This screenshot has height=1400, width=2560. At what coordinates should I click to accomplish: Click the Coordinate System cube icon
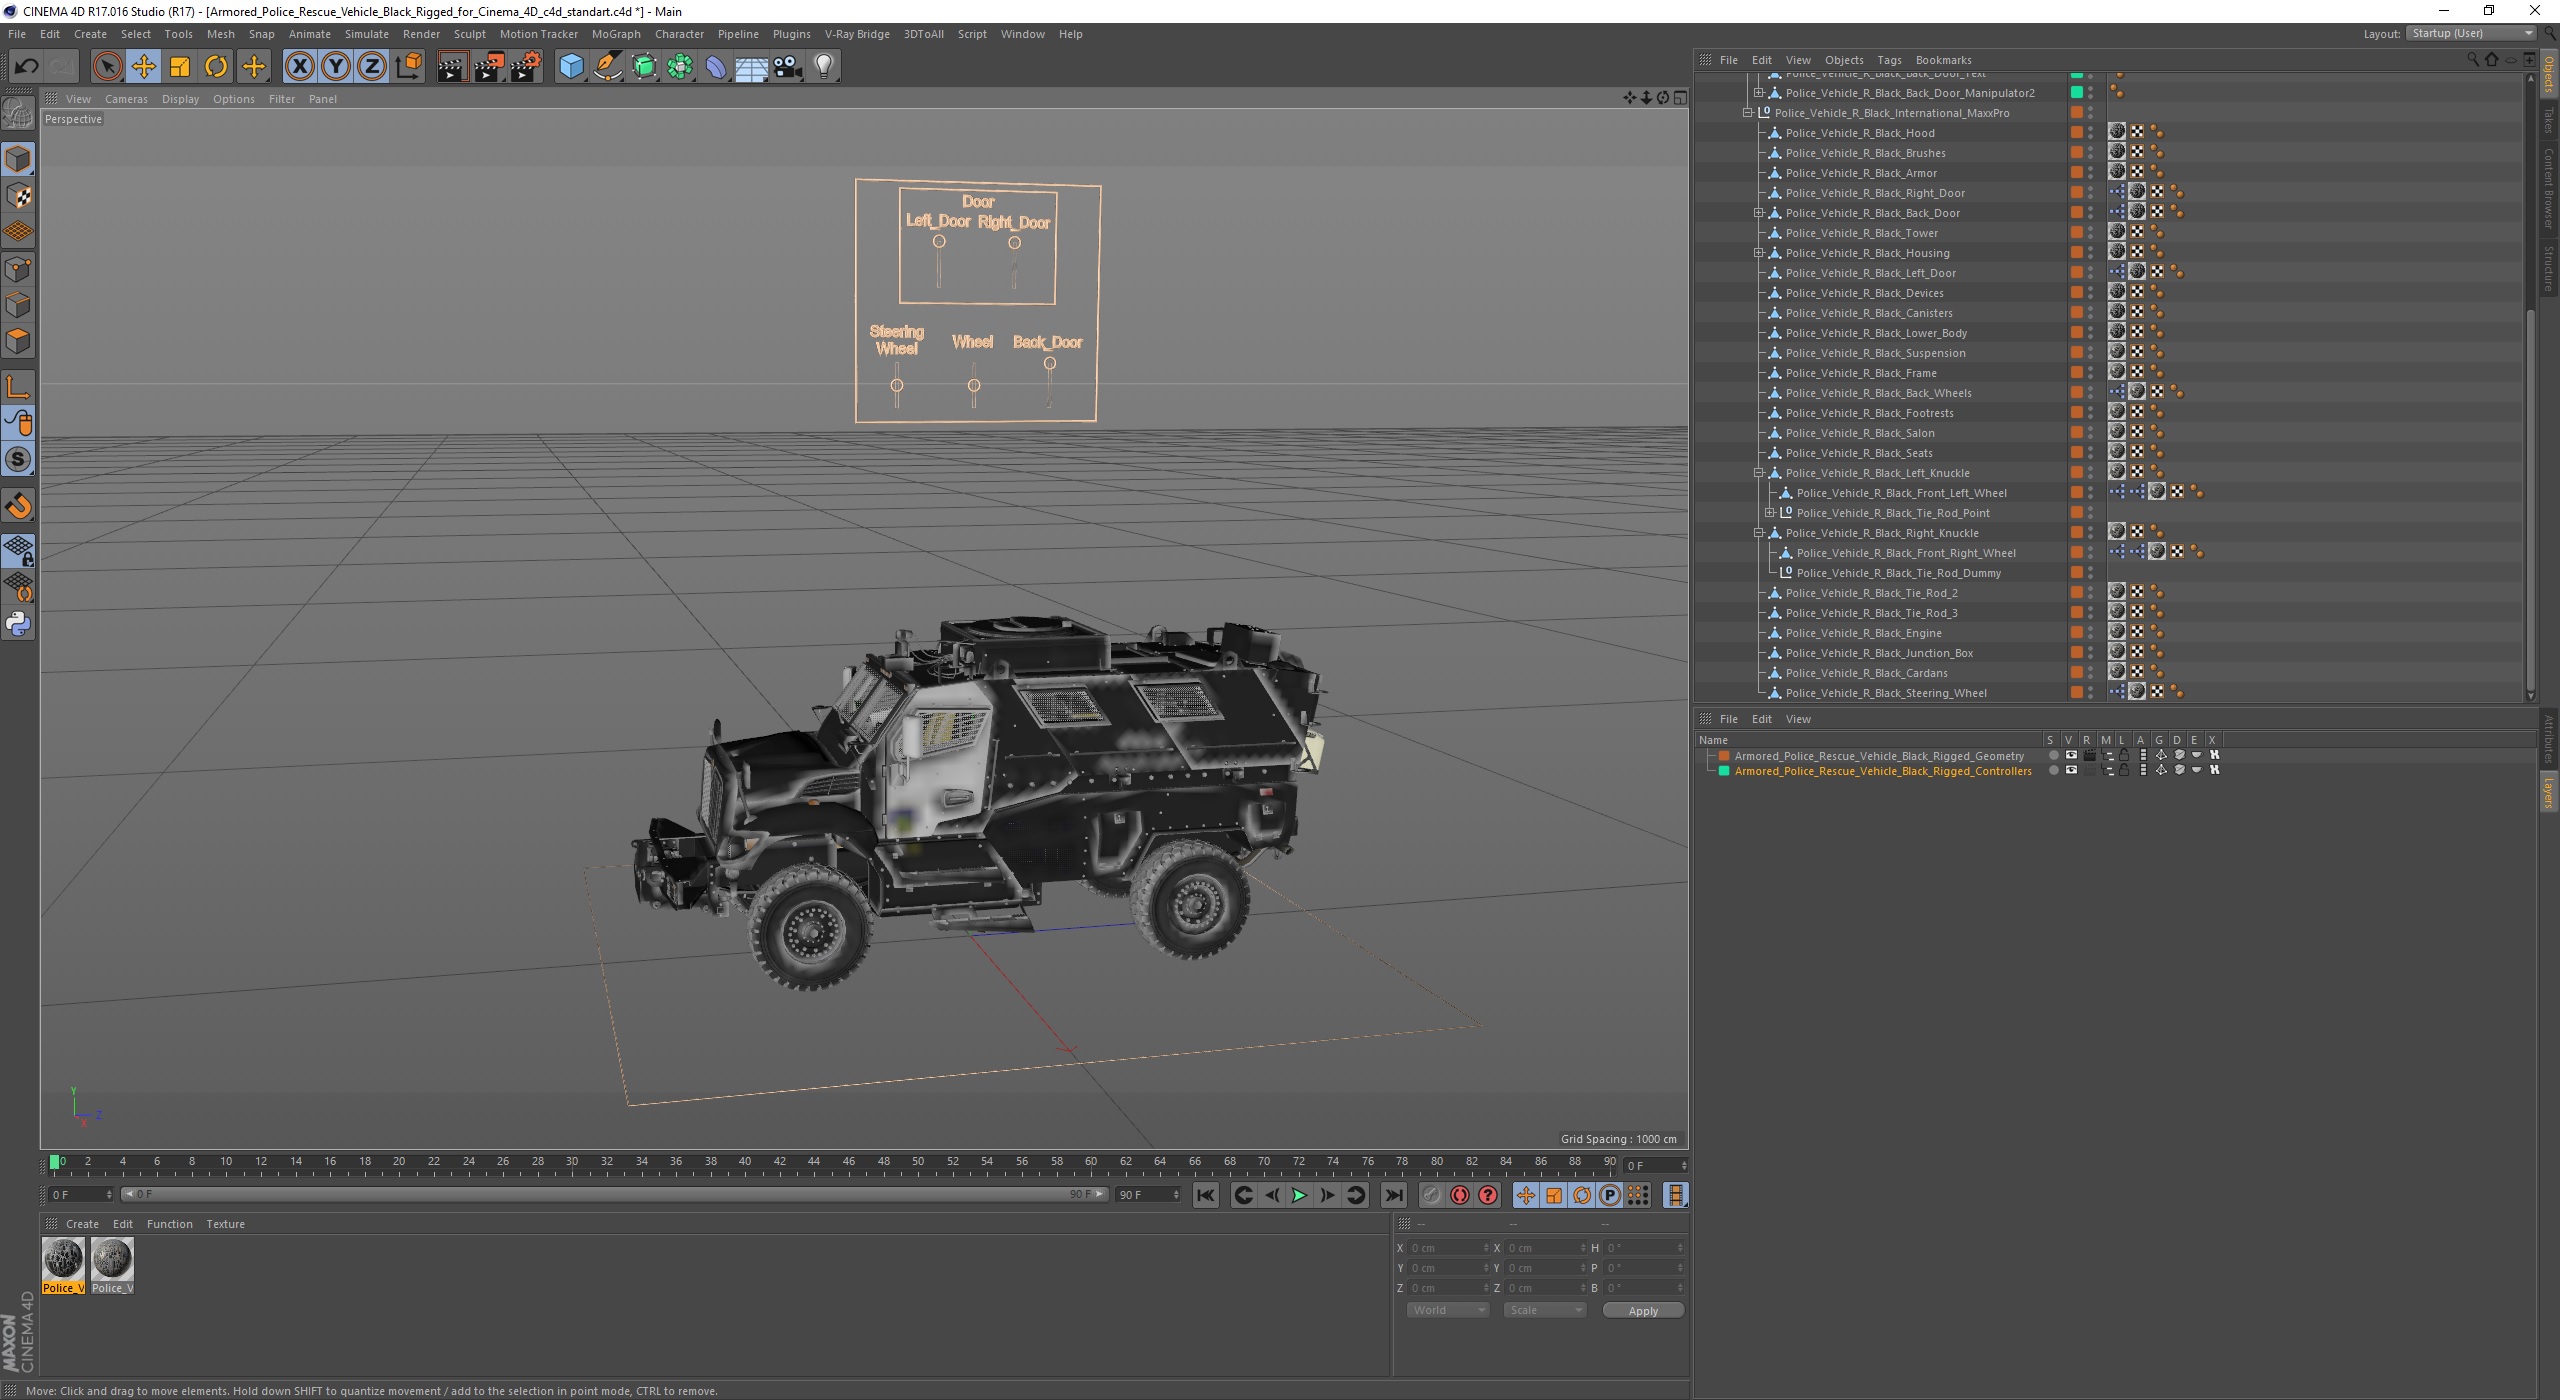[409, 67]
